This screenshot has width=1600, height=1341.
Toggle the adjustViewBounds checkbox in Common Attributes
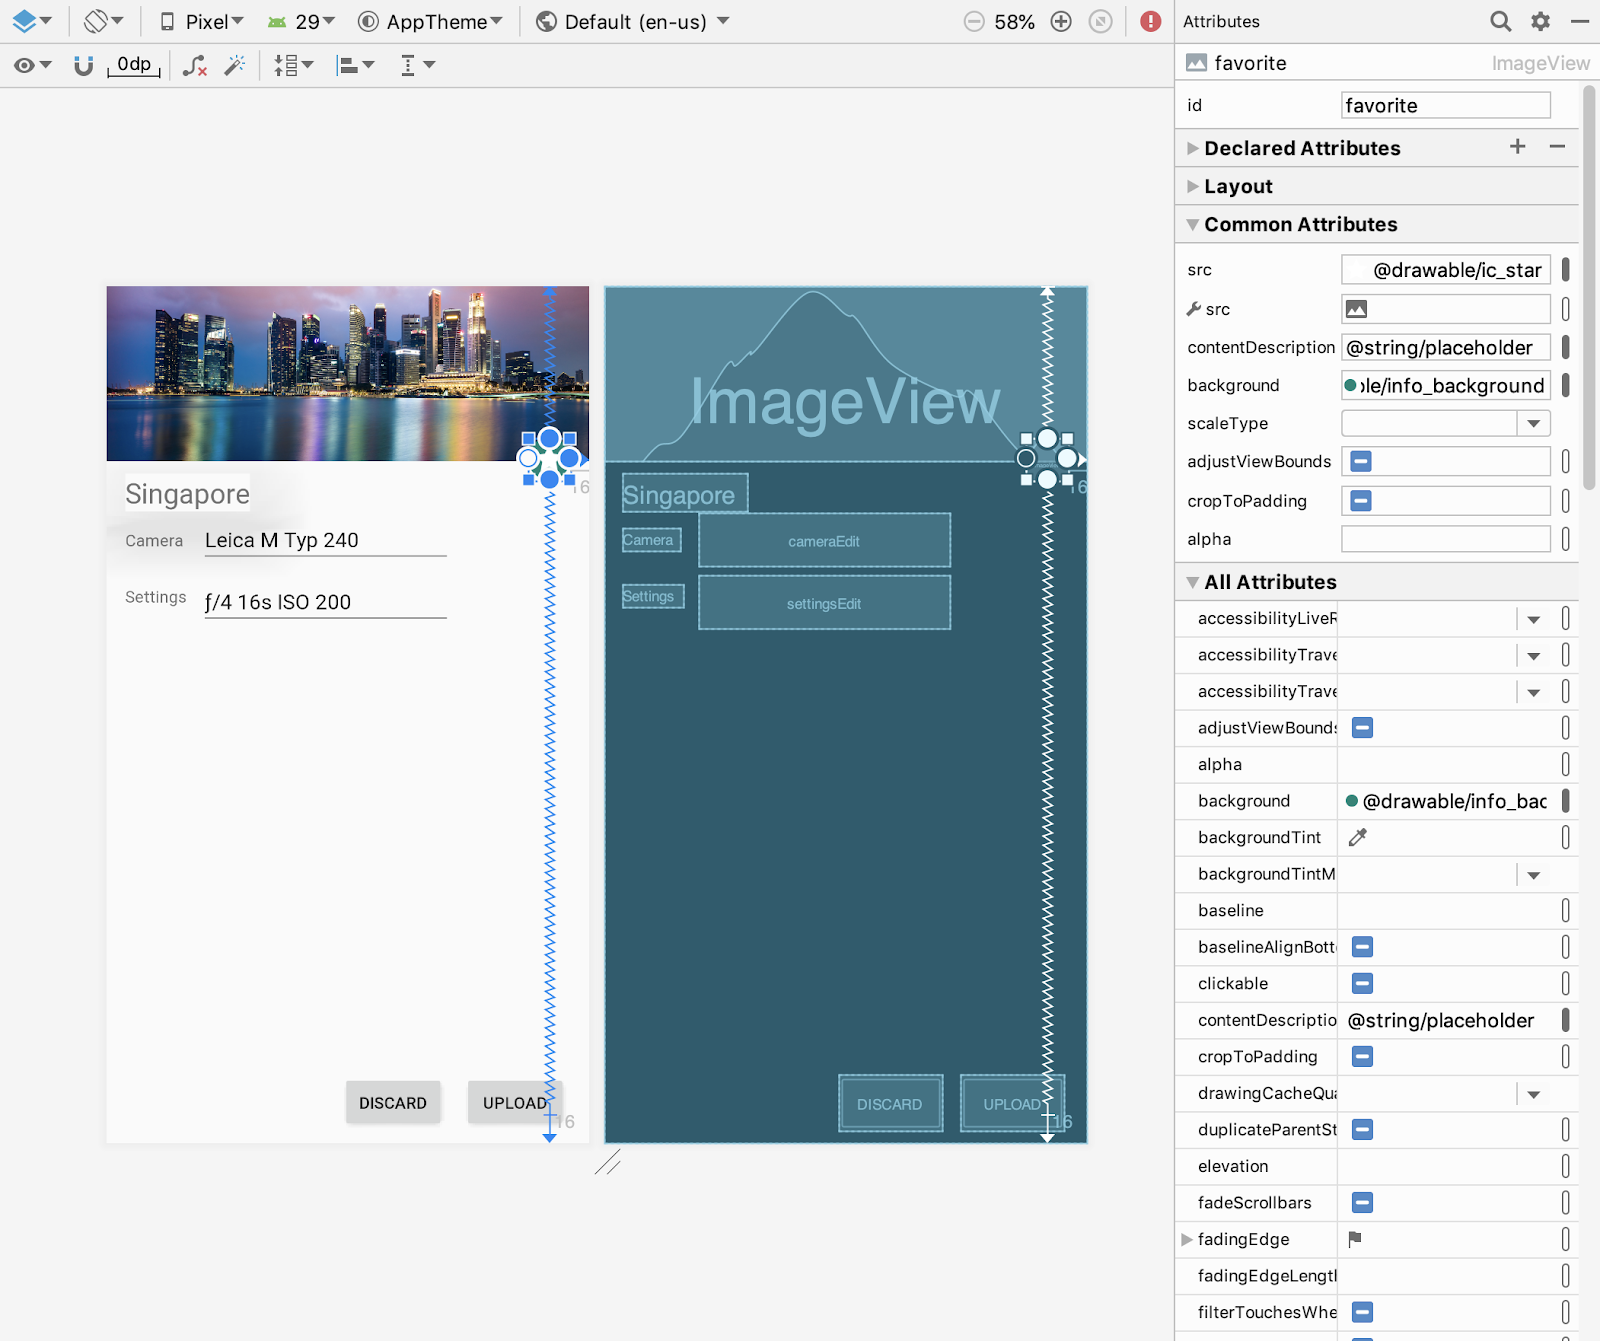pyautogui.click(x=1361, y=461)
